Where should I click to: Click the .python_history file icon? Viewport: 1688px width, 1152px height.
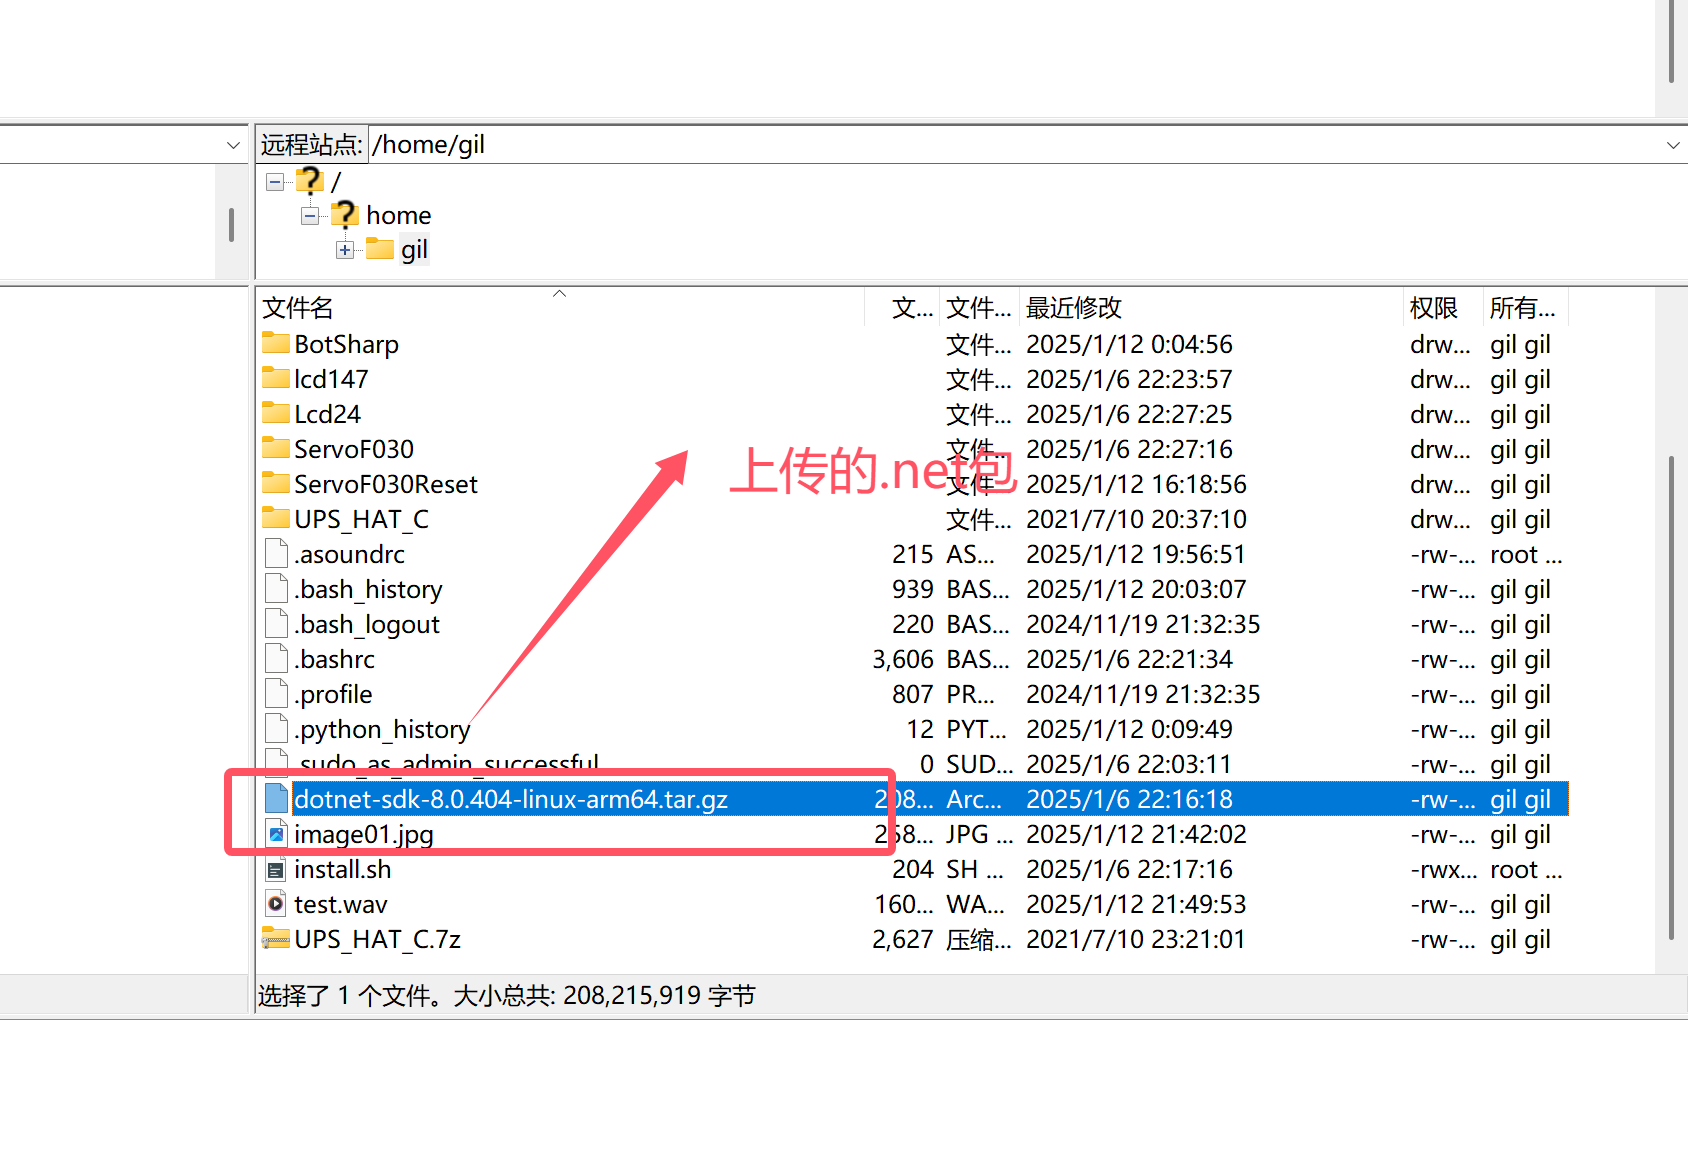click(276, 728)
